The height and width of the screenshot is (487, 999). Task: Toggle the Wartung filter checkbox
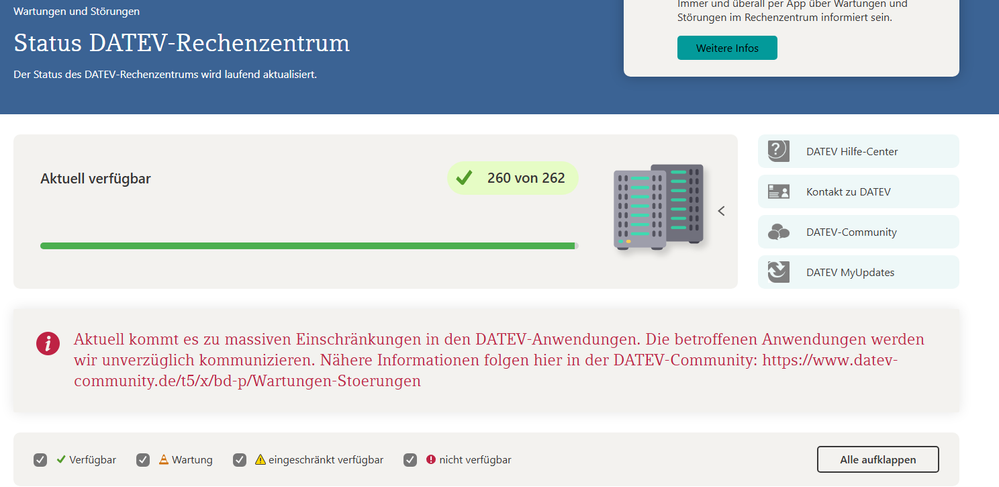pyautogui.click(x=143, y=460)
